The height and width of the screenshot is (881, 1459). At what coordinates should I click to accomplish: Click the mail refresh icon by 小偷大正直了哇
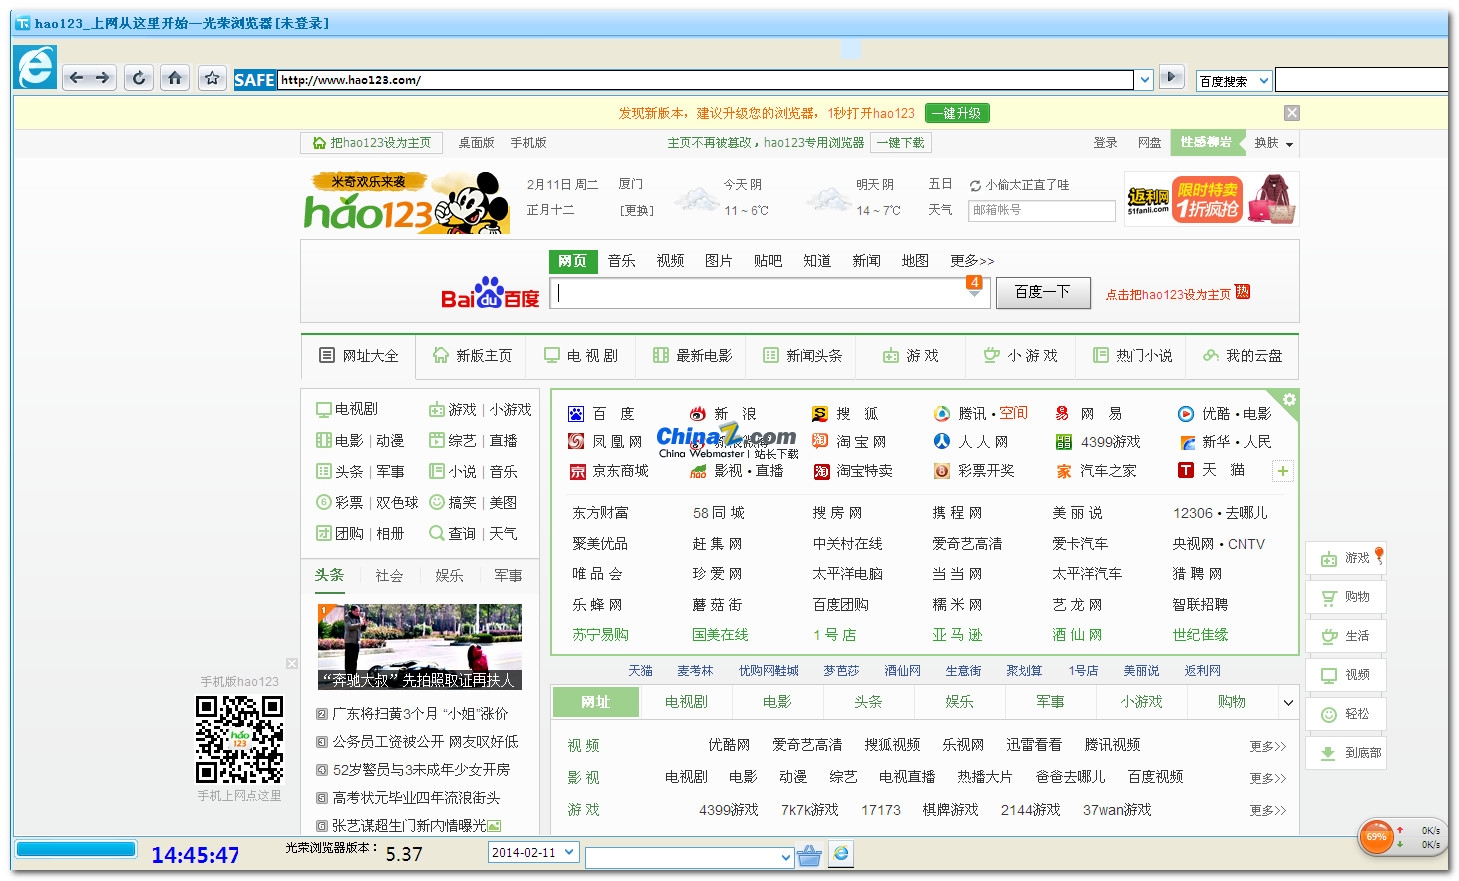click(975, 185)
